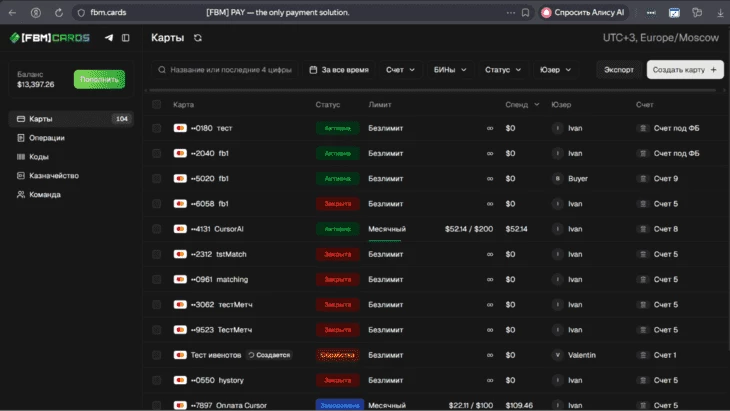Select the checkbox for card 2312 tstMatch
The width and height of the screenshot is (730, 411).
(156, 254)
